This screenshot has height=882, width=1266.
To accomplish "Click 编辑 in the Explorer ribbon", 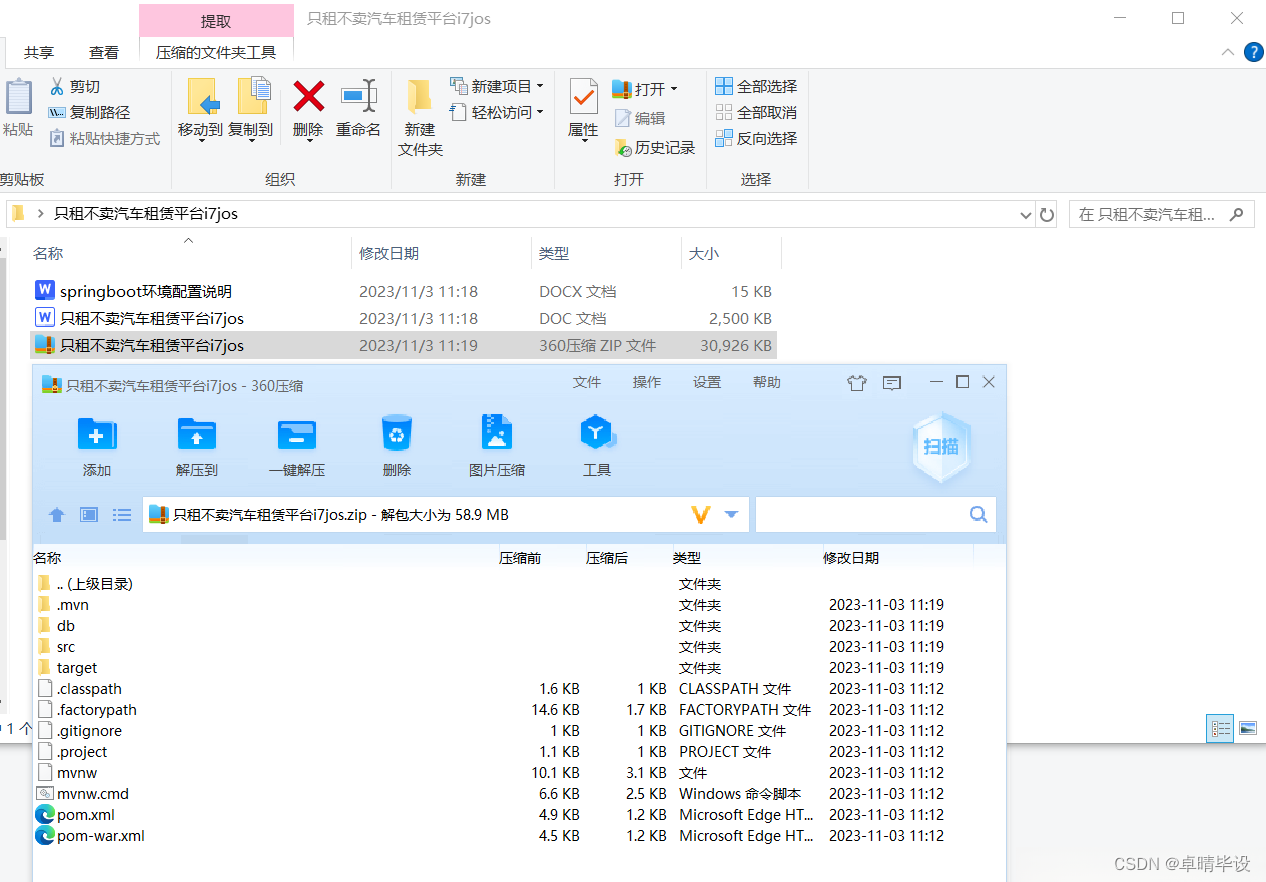I will click(x=639, y=118).
